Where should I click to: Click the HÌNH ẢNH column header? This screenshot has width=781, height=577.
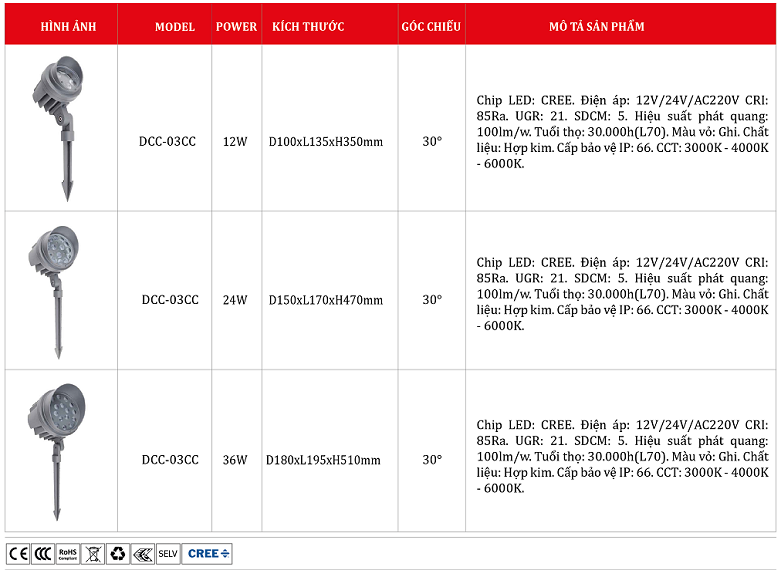click(68, 26)
